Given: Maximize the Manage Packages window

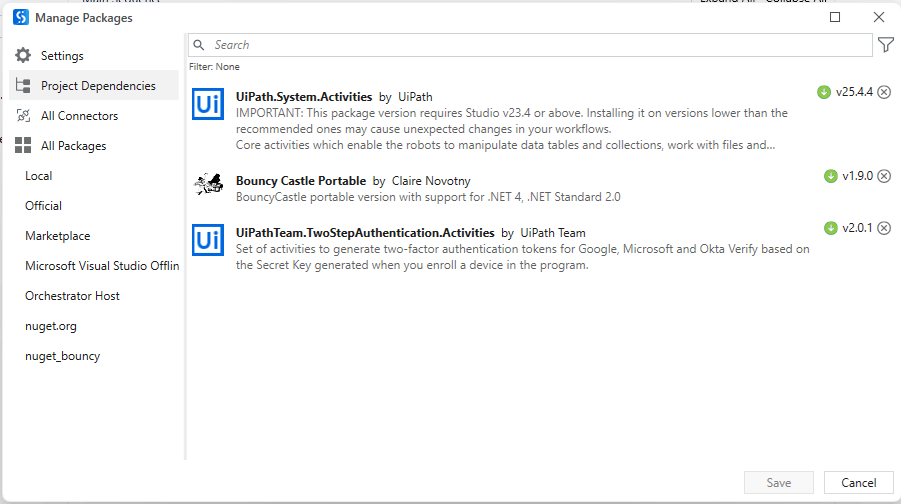Looking at the screenshot, I should [x=835, y=17].
